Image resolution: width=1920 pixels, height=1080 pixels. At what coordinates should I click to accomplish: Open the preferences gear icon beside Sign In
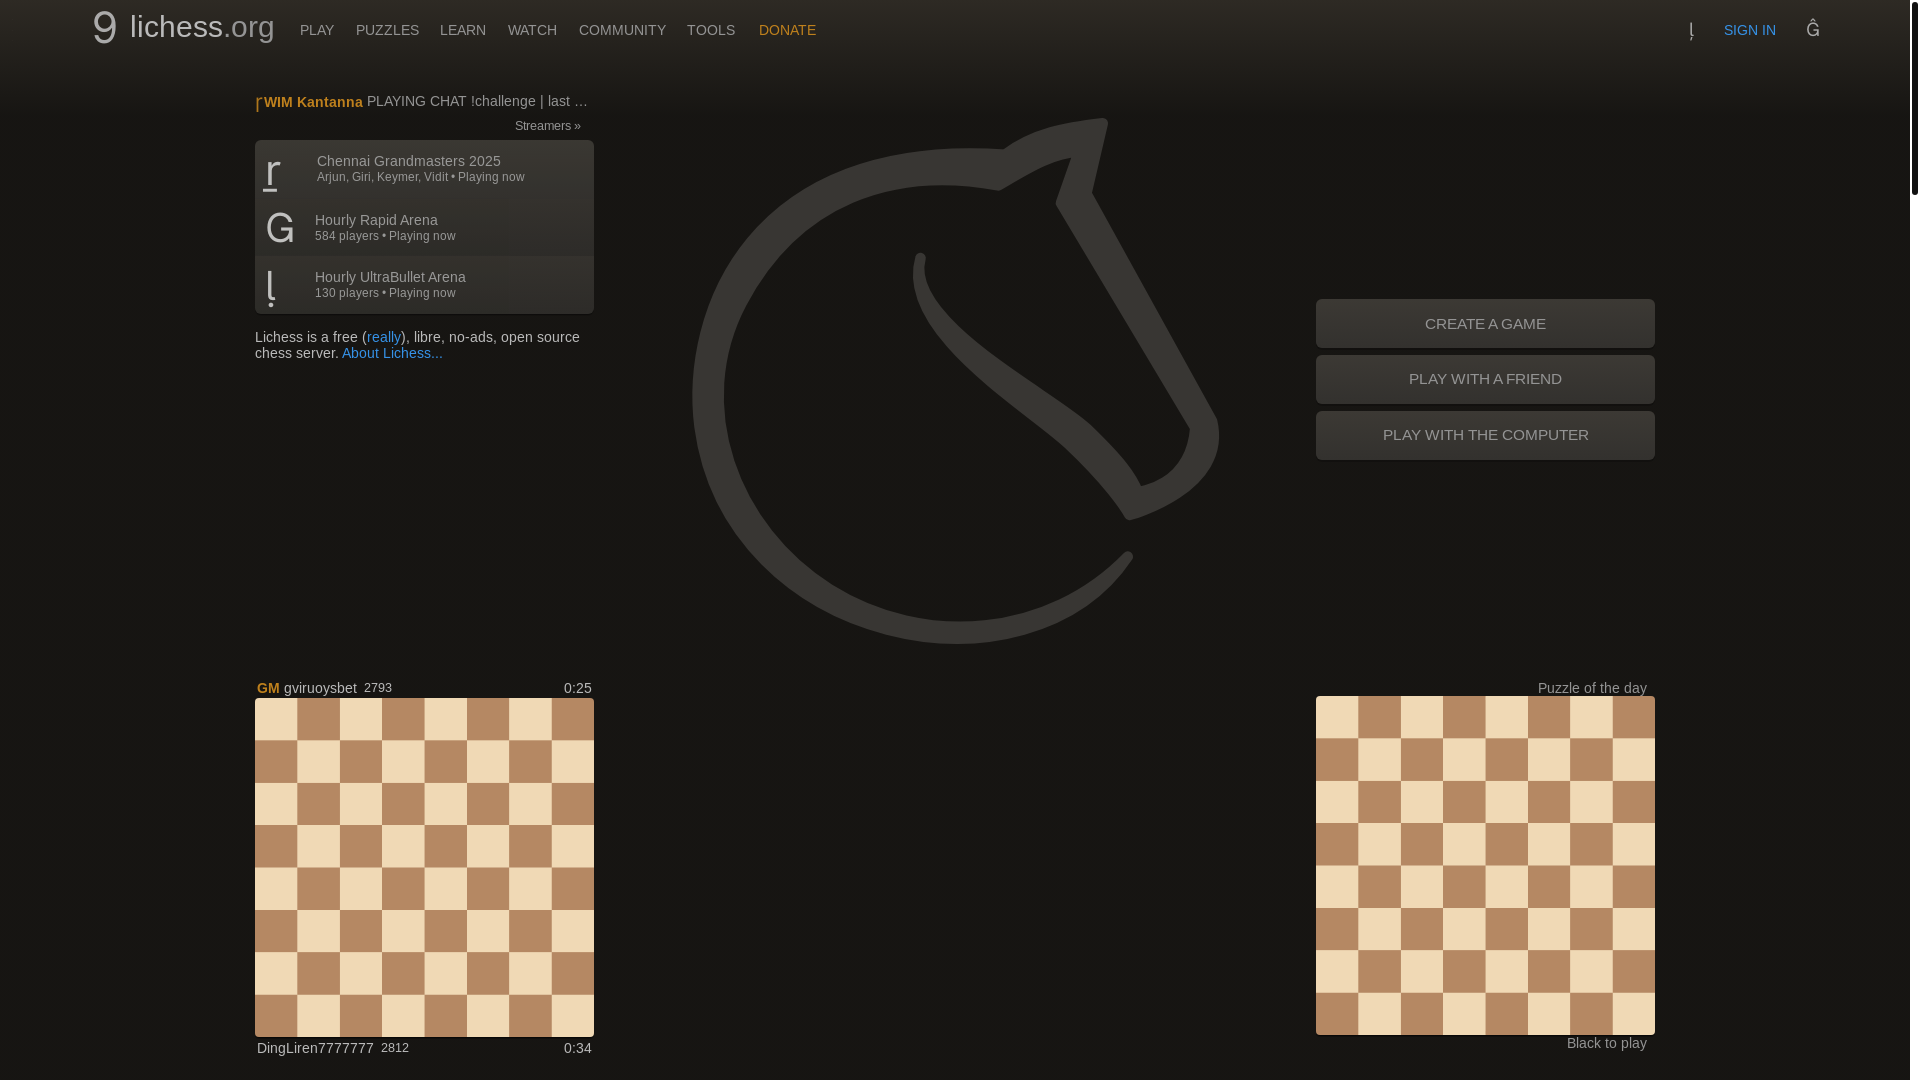point(1812,28)
